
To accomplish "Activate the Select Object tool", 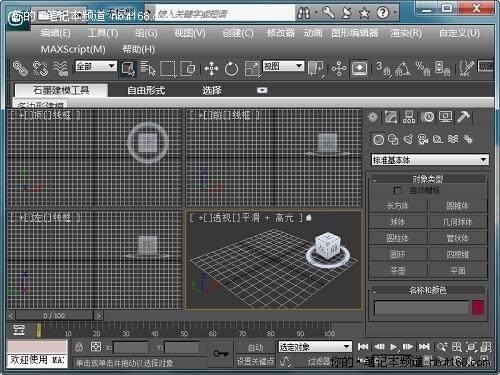I will coord(128,69).
